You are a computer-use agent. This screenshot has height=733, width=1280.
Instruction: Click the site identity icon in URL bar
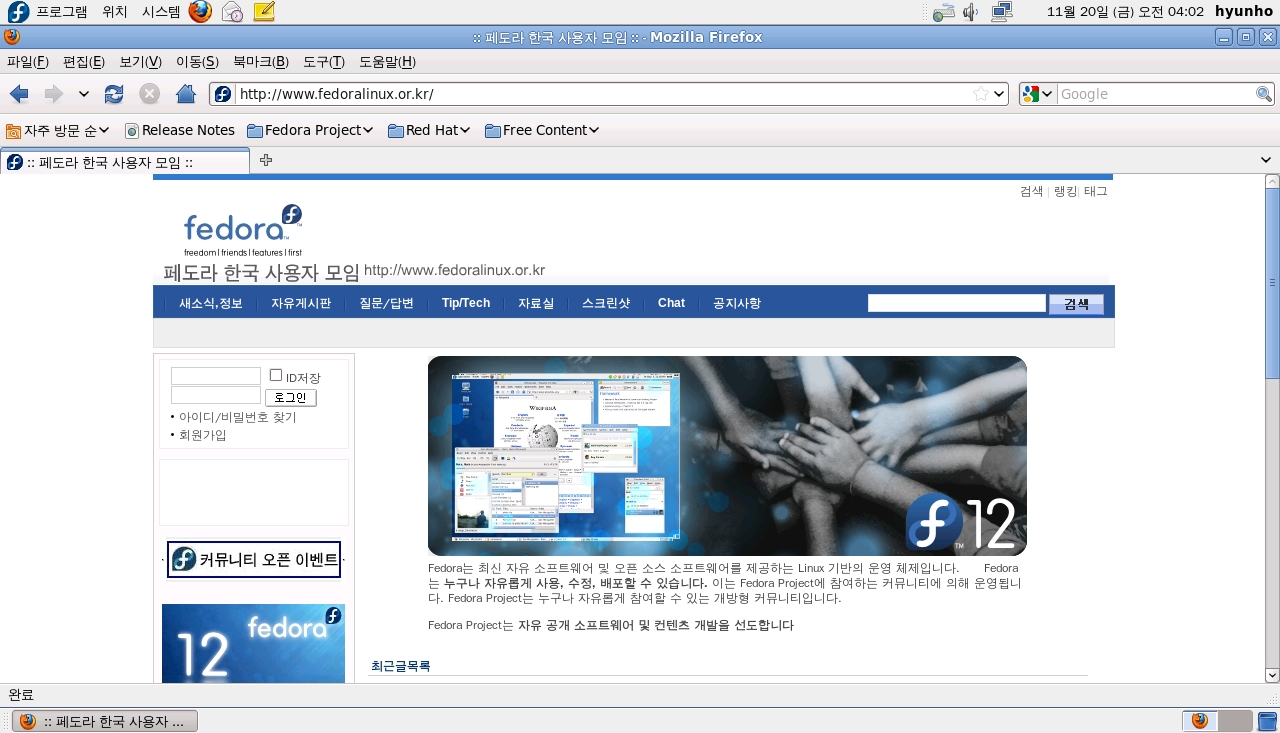point(222,94)
